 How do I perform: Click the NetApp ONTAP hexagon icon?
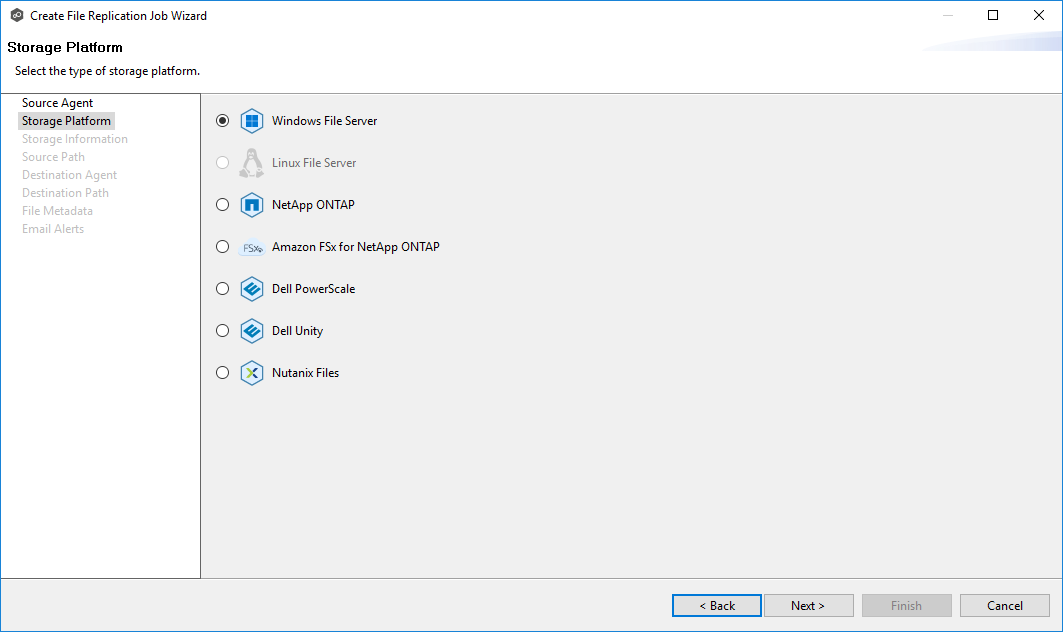click(252, 205)
